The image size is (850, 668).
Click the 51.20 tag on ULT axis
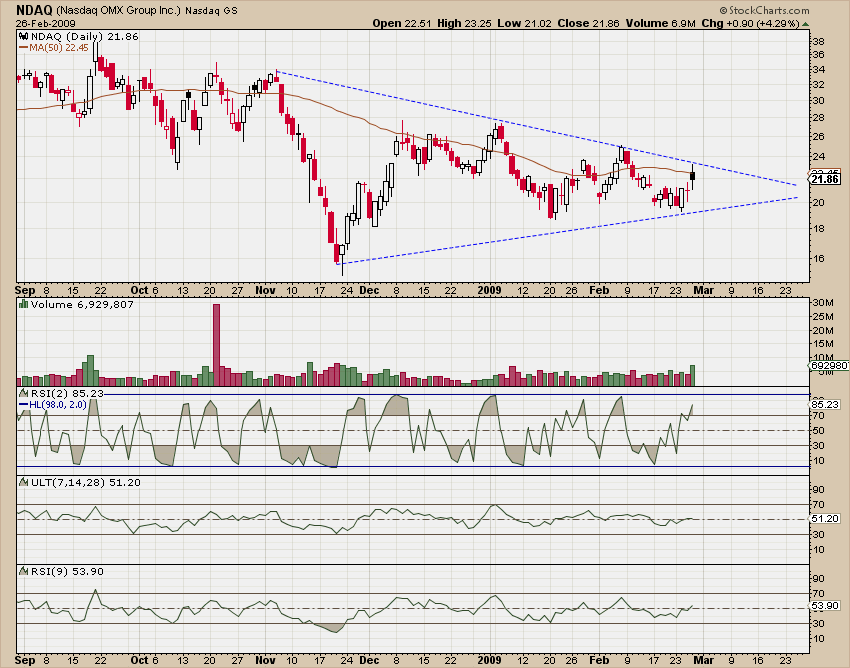pyautogui.click(x=826, y=519)
